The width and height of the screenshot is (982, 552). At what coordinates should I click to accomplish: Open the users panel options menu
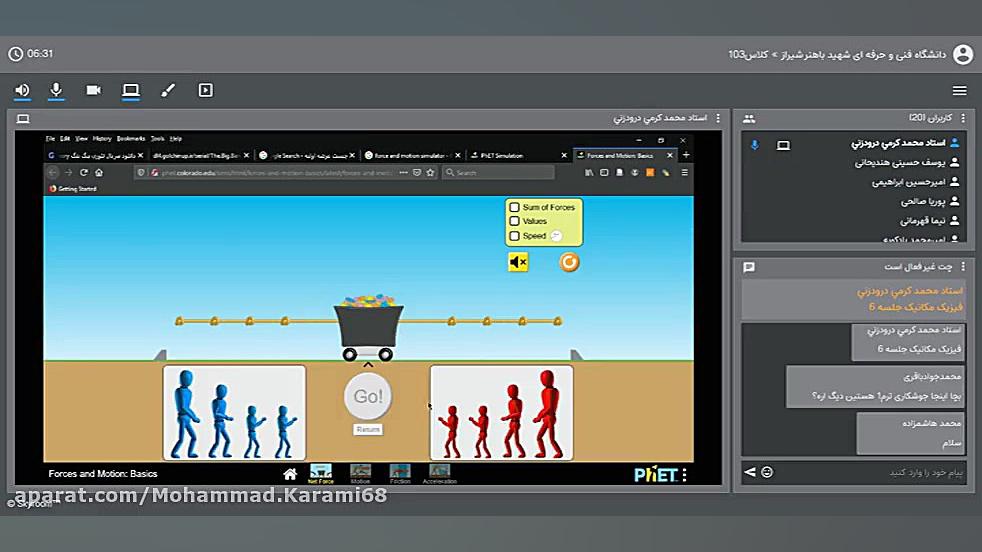[x=963, y=118]
